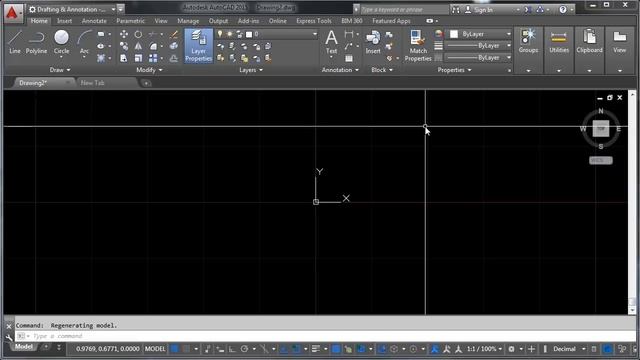The image size is (640, 360).
Task: Select the Circle tool
Action: [x=61, y=42]
